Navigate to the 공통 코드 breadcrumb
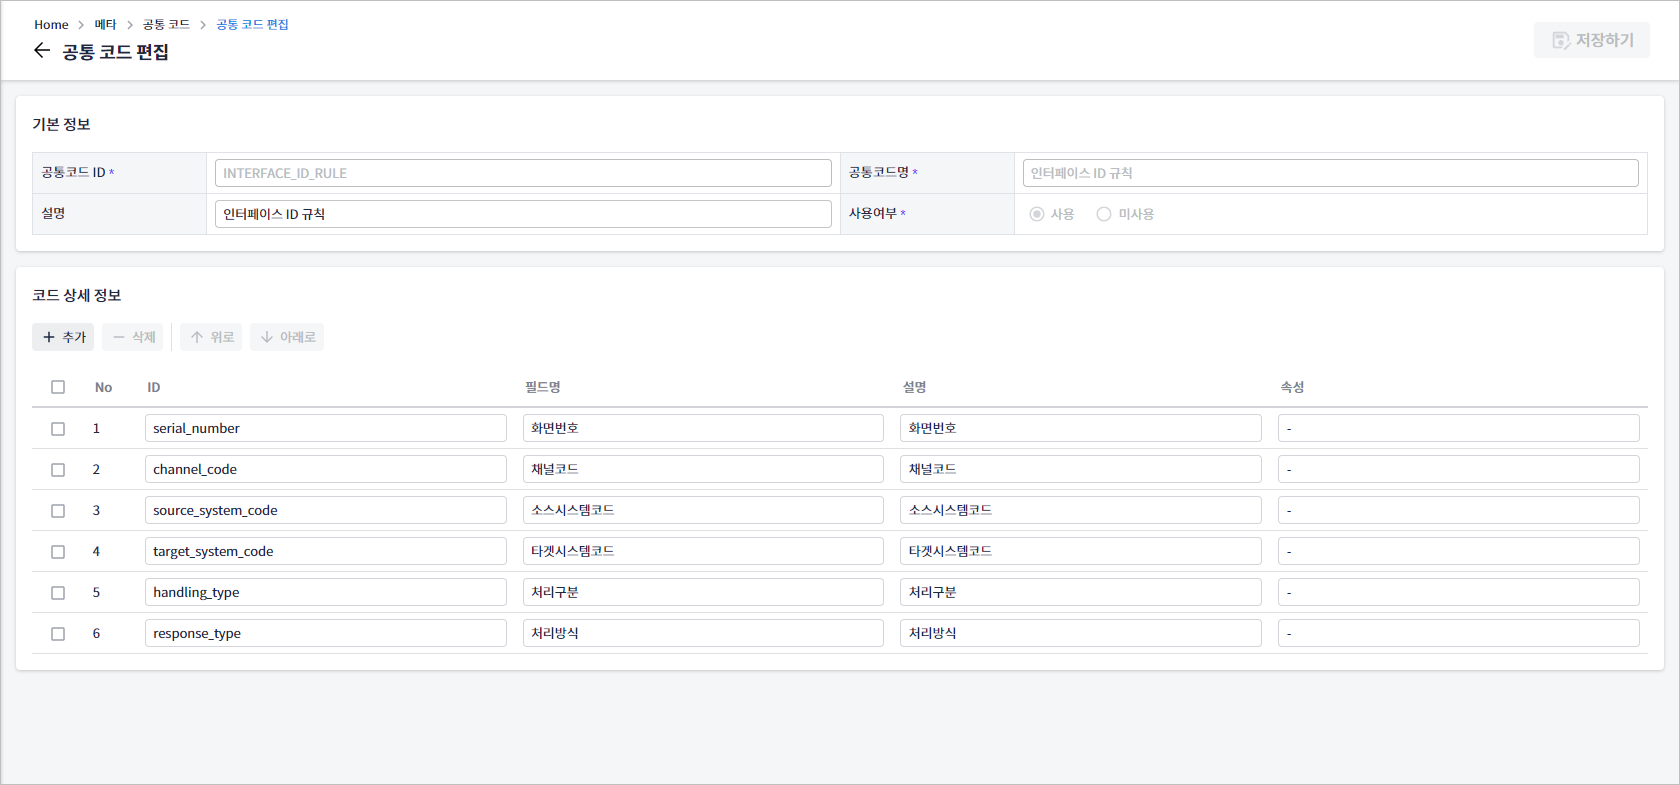The image size is (1680, 785). 166,25
